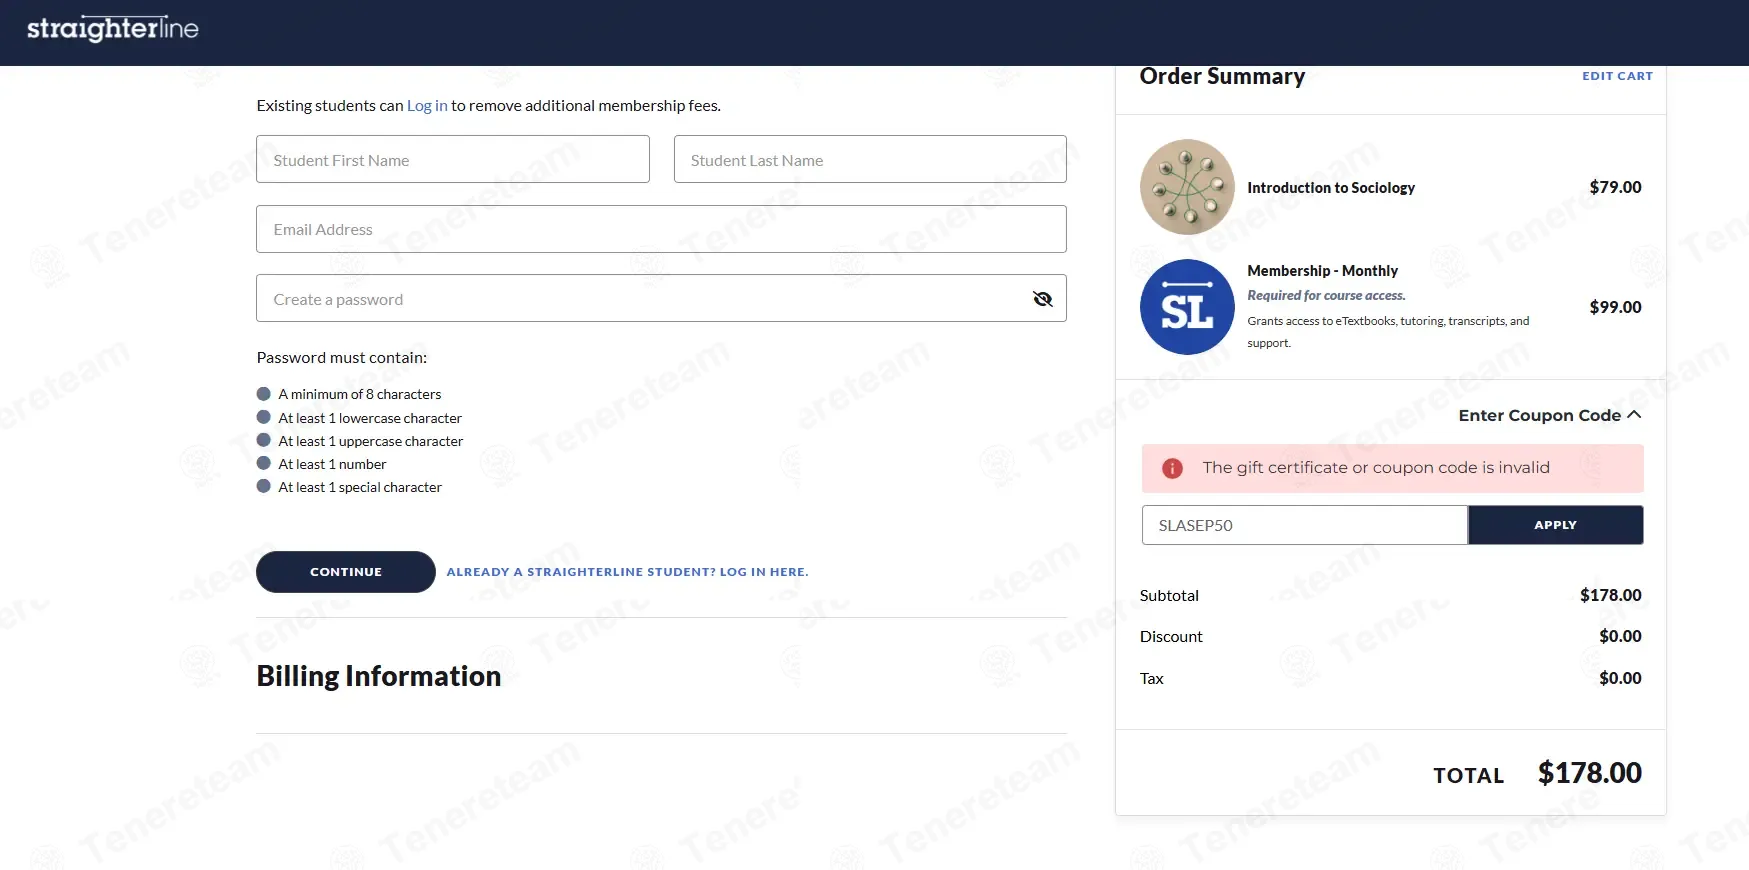1749x870 pixels.
Task: Toggle password visibility eye icon
Action: point(1042,299)
